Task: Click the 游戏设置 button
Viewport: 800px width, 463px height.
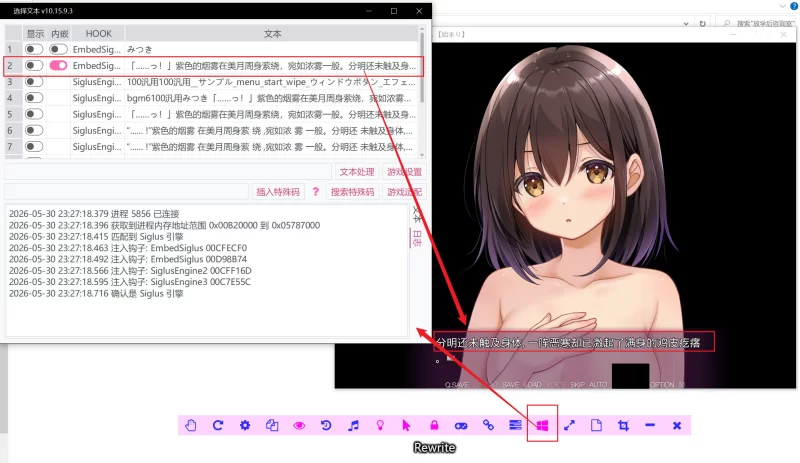Action: pos(404,172)
